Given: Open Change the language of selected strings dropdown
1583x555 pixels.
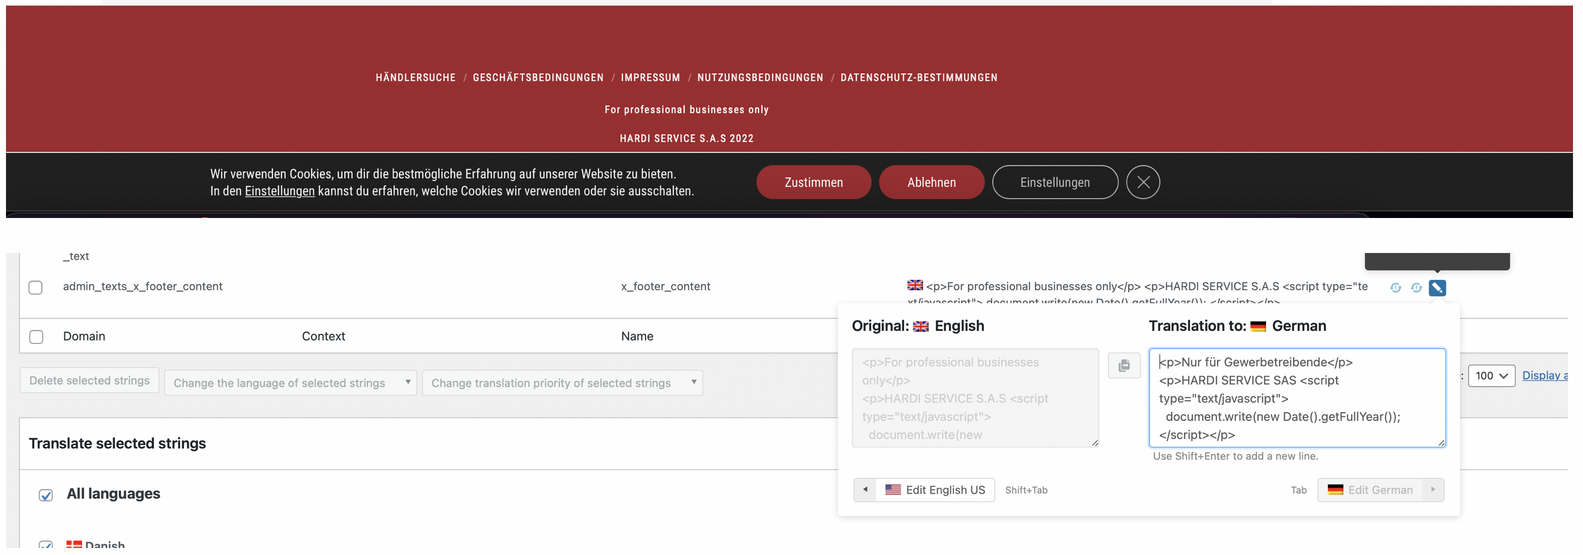Looking at the screenshot, I should tap(291, 383).
